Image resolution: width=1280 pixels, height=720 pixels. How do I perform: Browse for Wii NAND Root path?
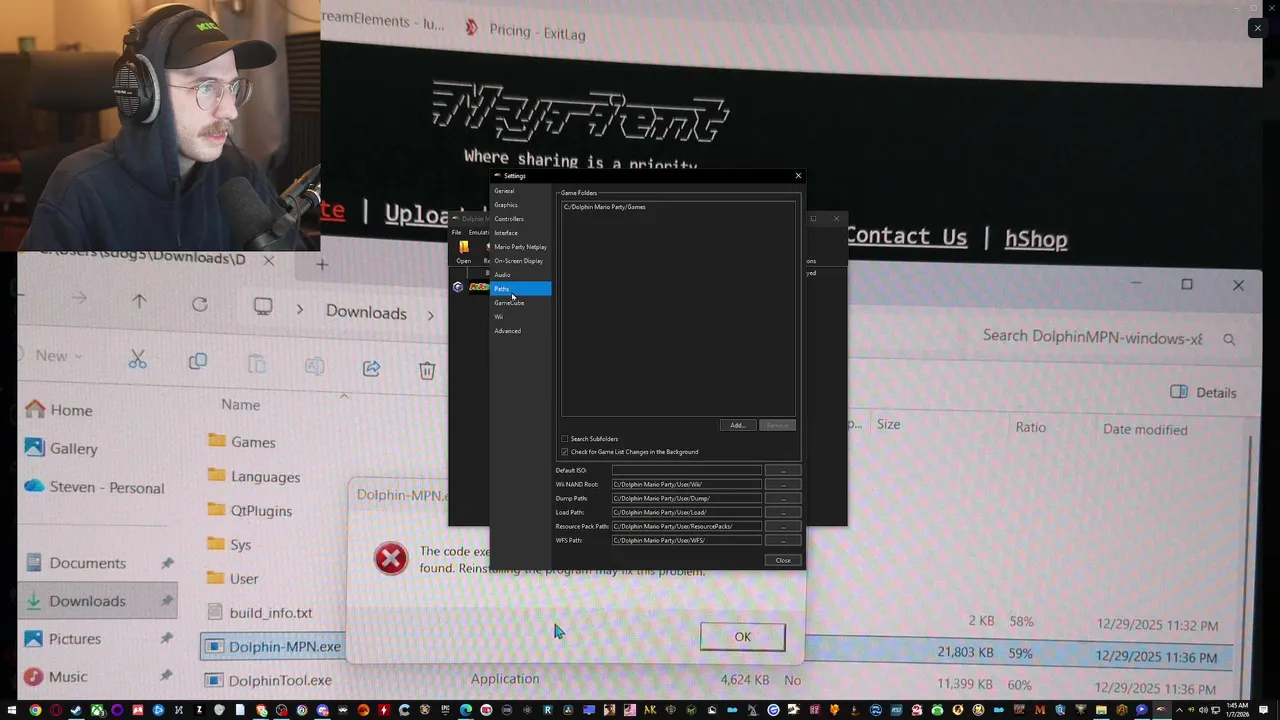pos(783,484)
